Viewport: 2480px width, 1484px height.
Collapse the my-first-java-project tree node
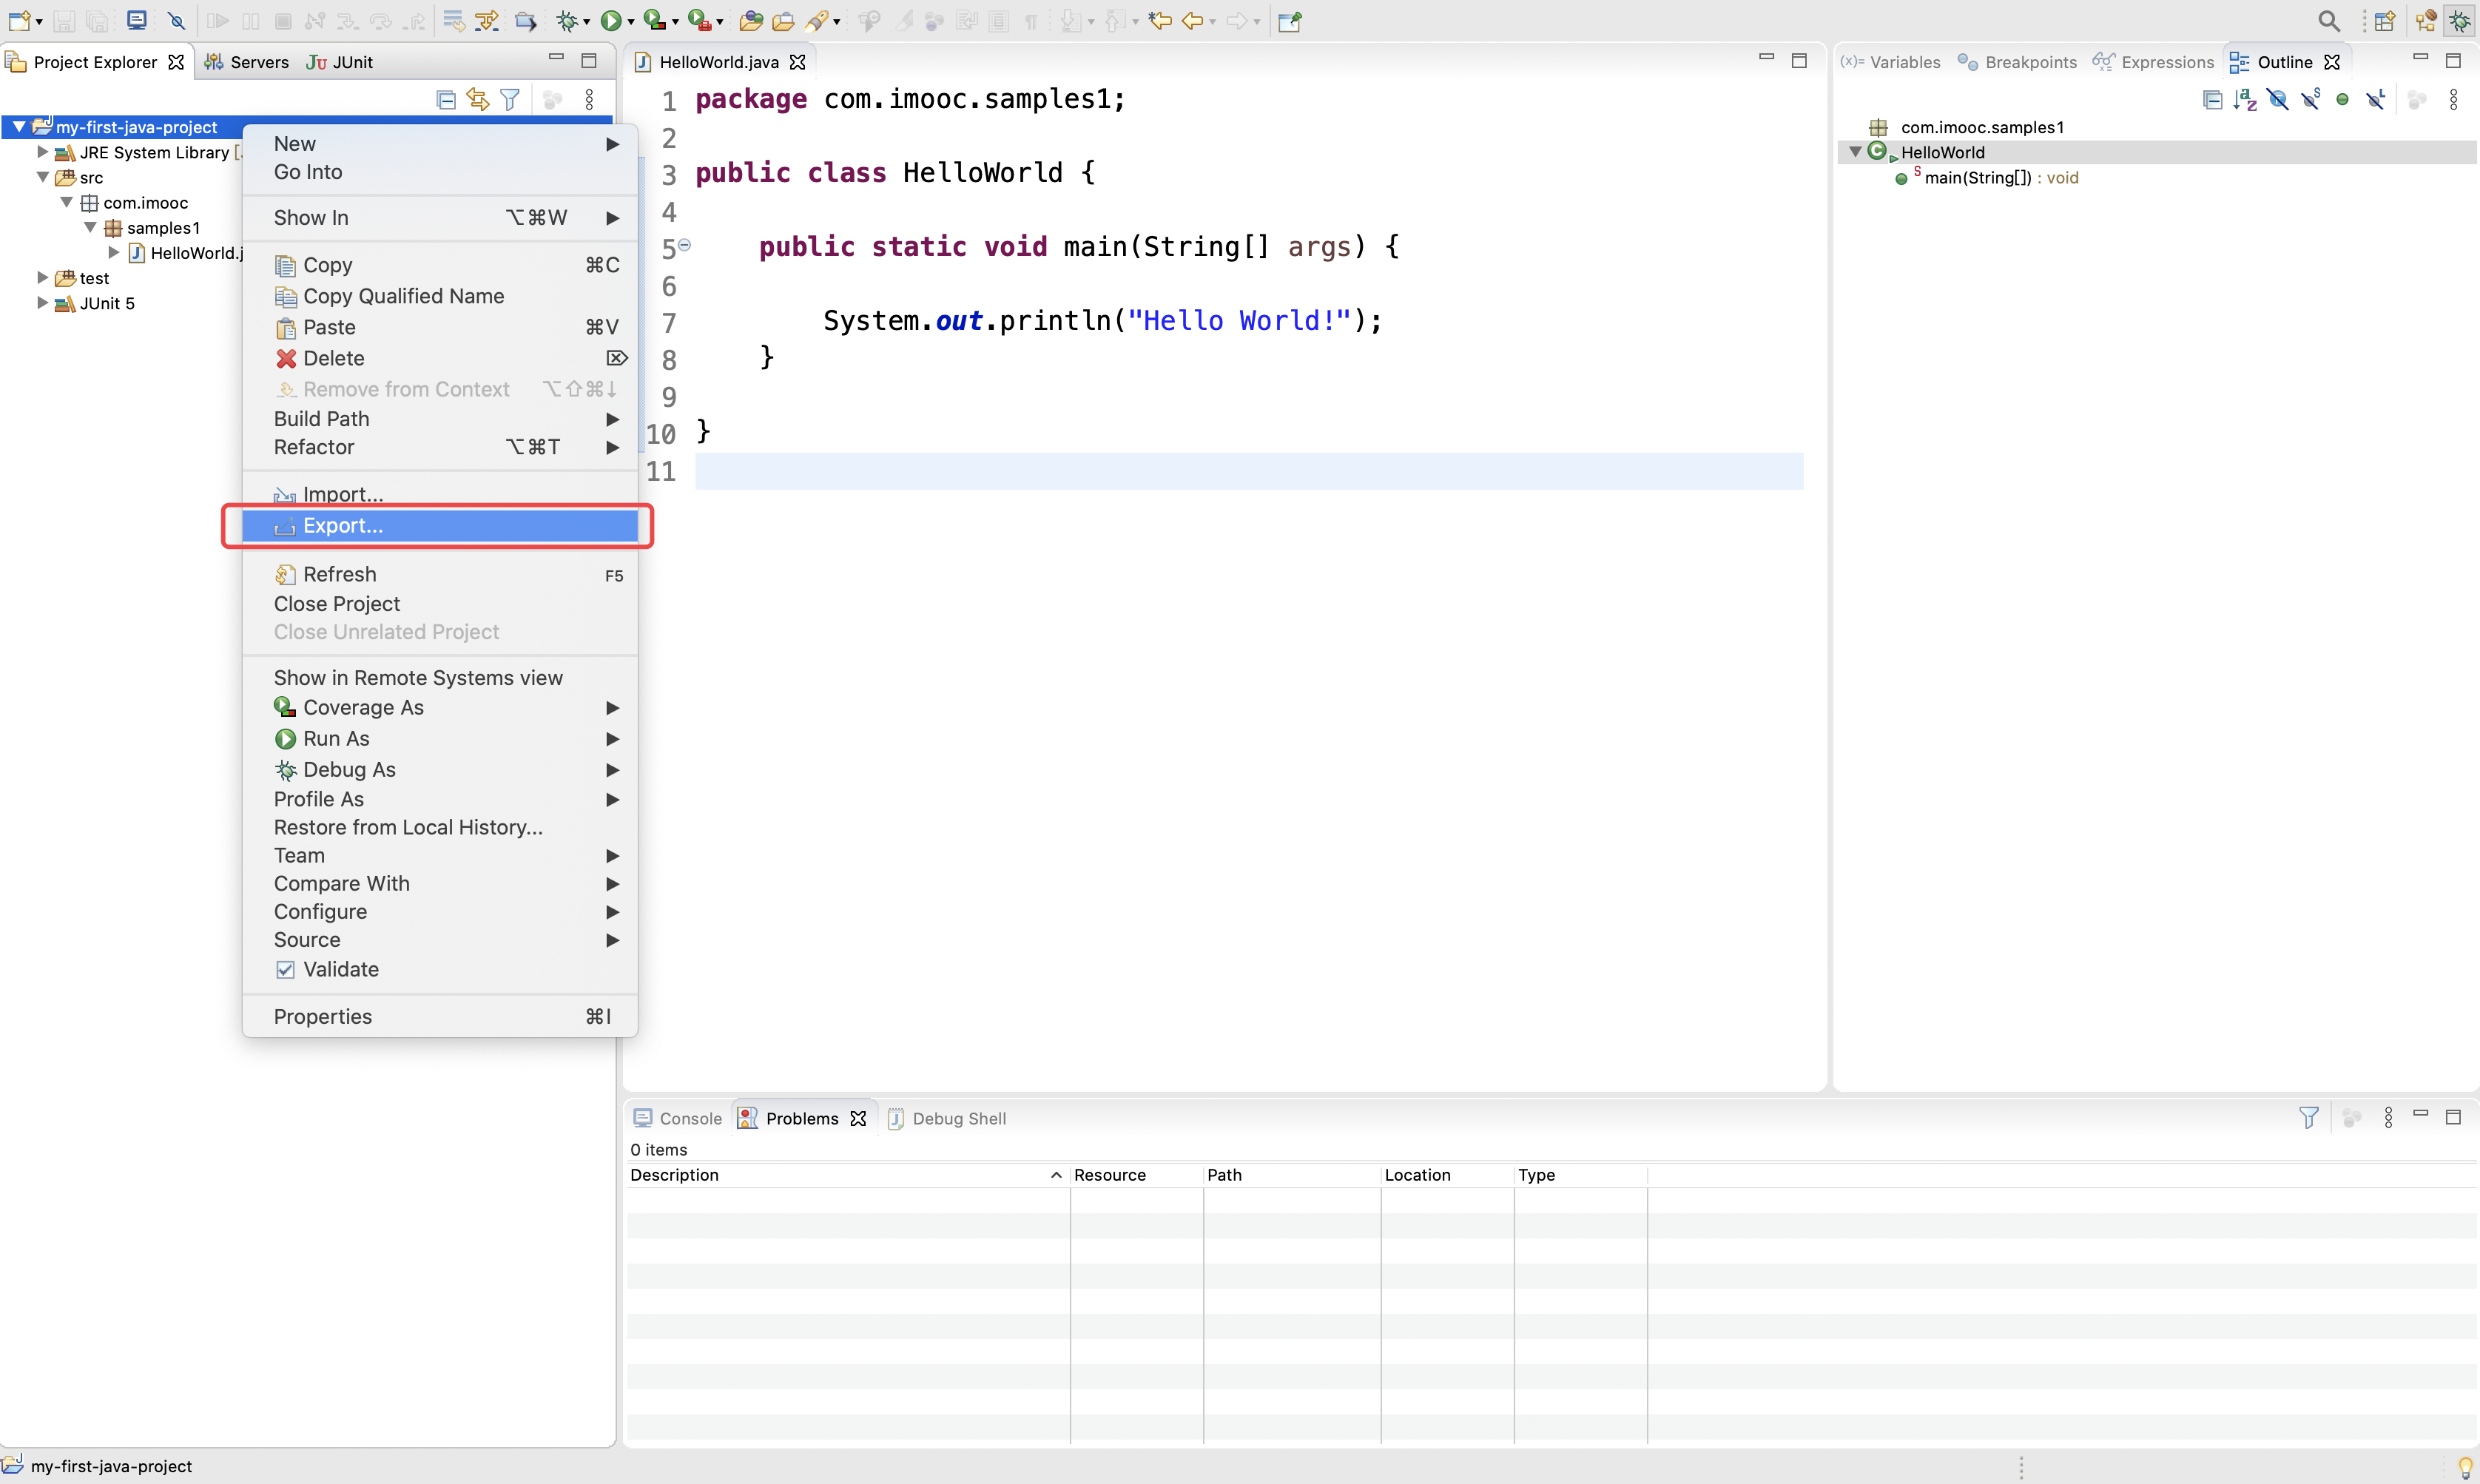pos(18,127)
